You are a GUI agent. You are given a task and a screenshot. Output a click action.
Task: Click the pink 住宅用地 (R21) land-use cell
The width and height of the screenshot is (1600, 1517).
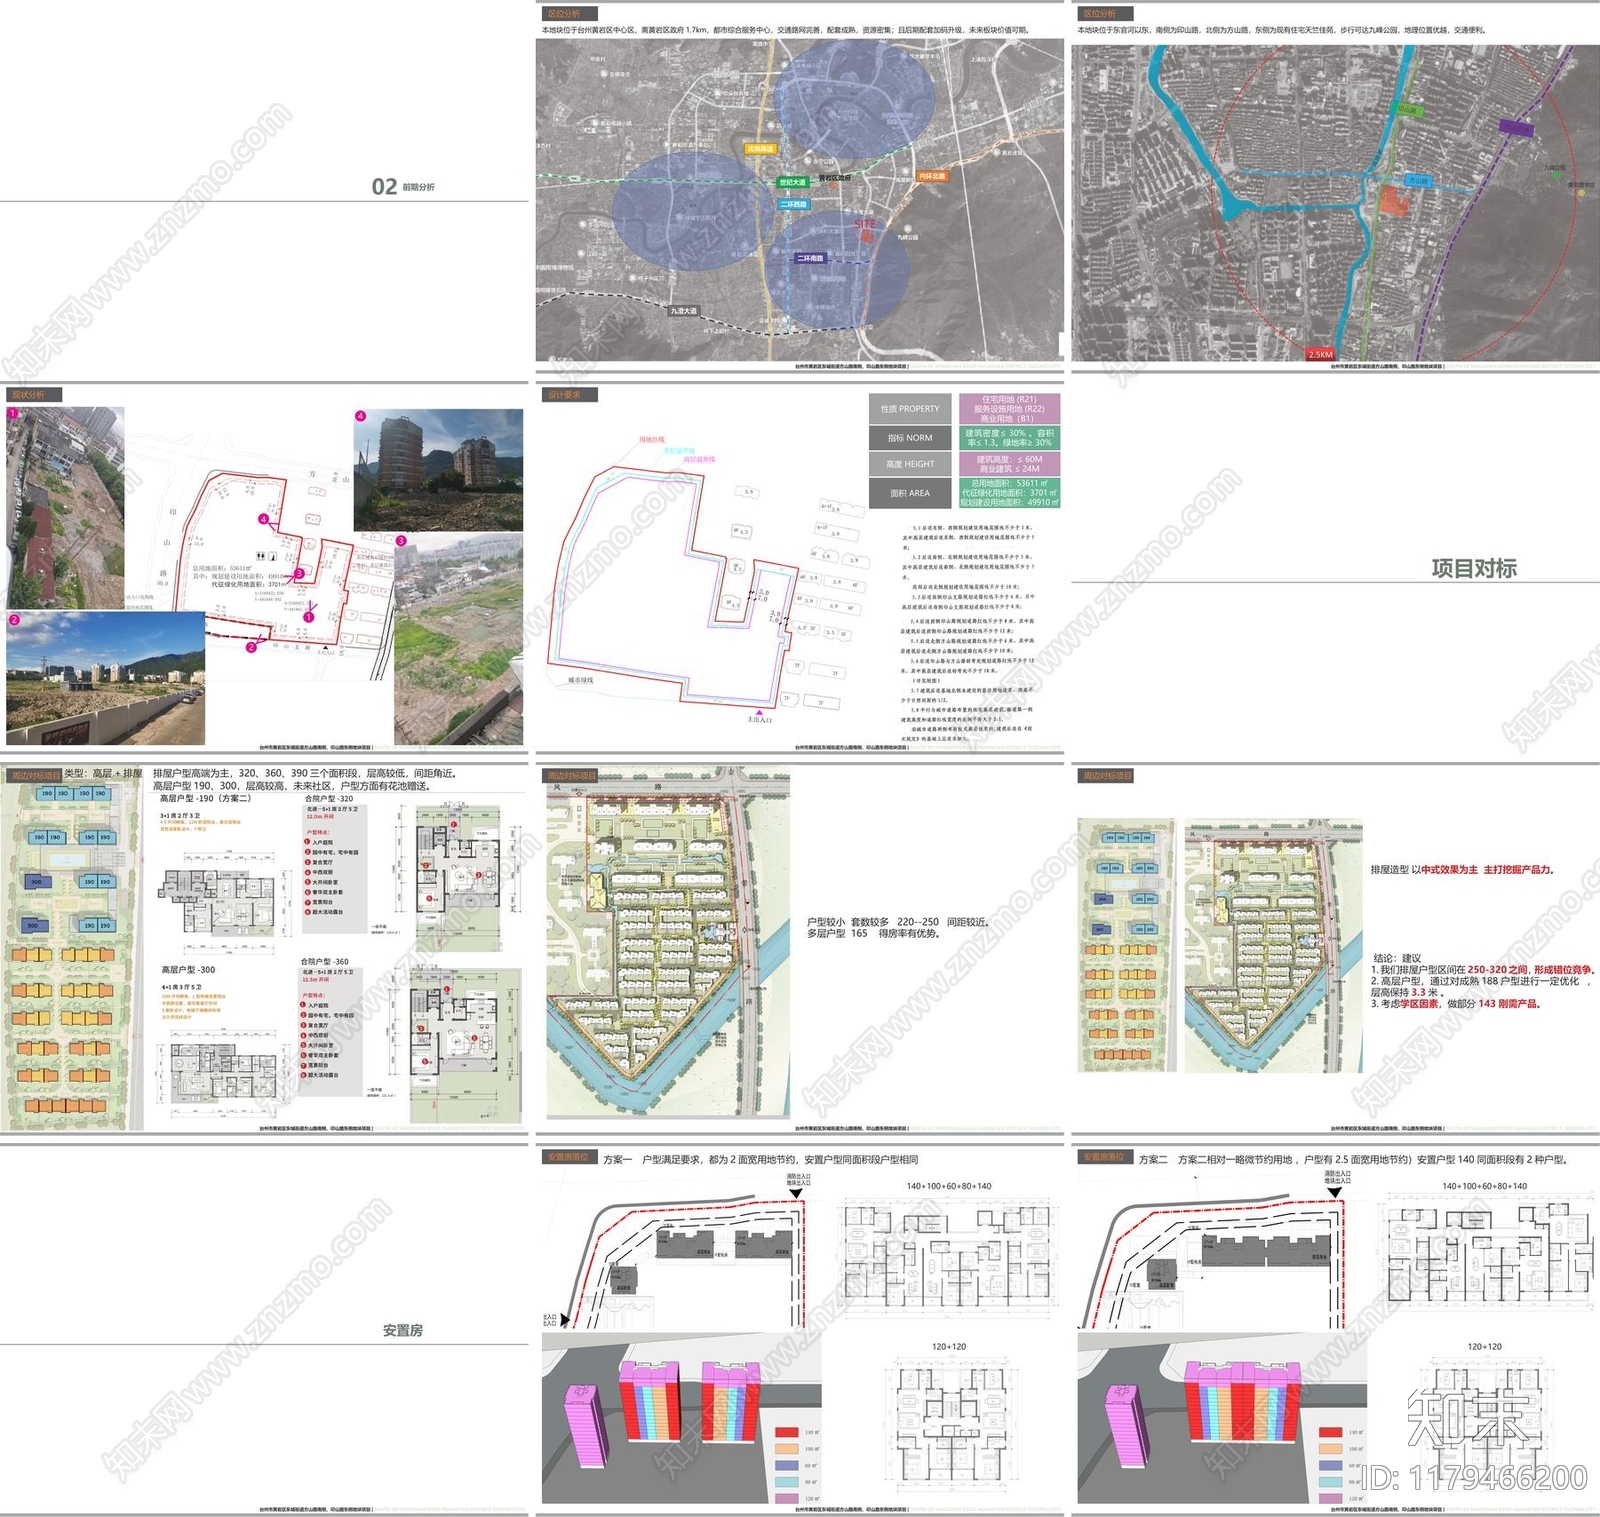point(1009,409)
